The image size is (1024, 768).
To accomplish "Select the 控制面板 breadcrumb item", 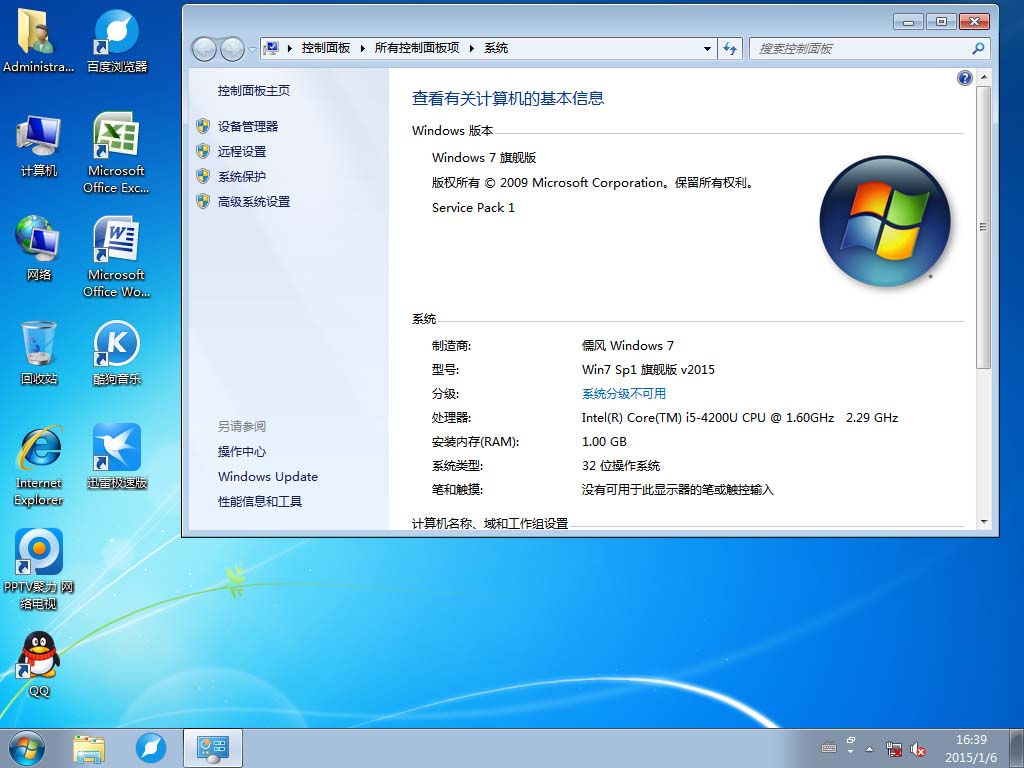I will point(326,48).
